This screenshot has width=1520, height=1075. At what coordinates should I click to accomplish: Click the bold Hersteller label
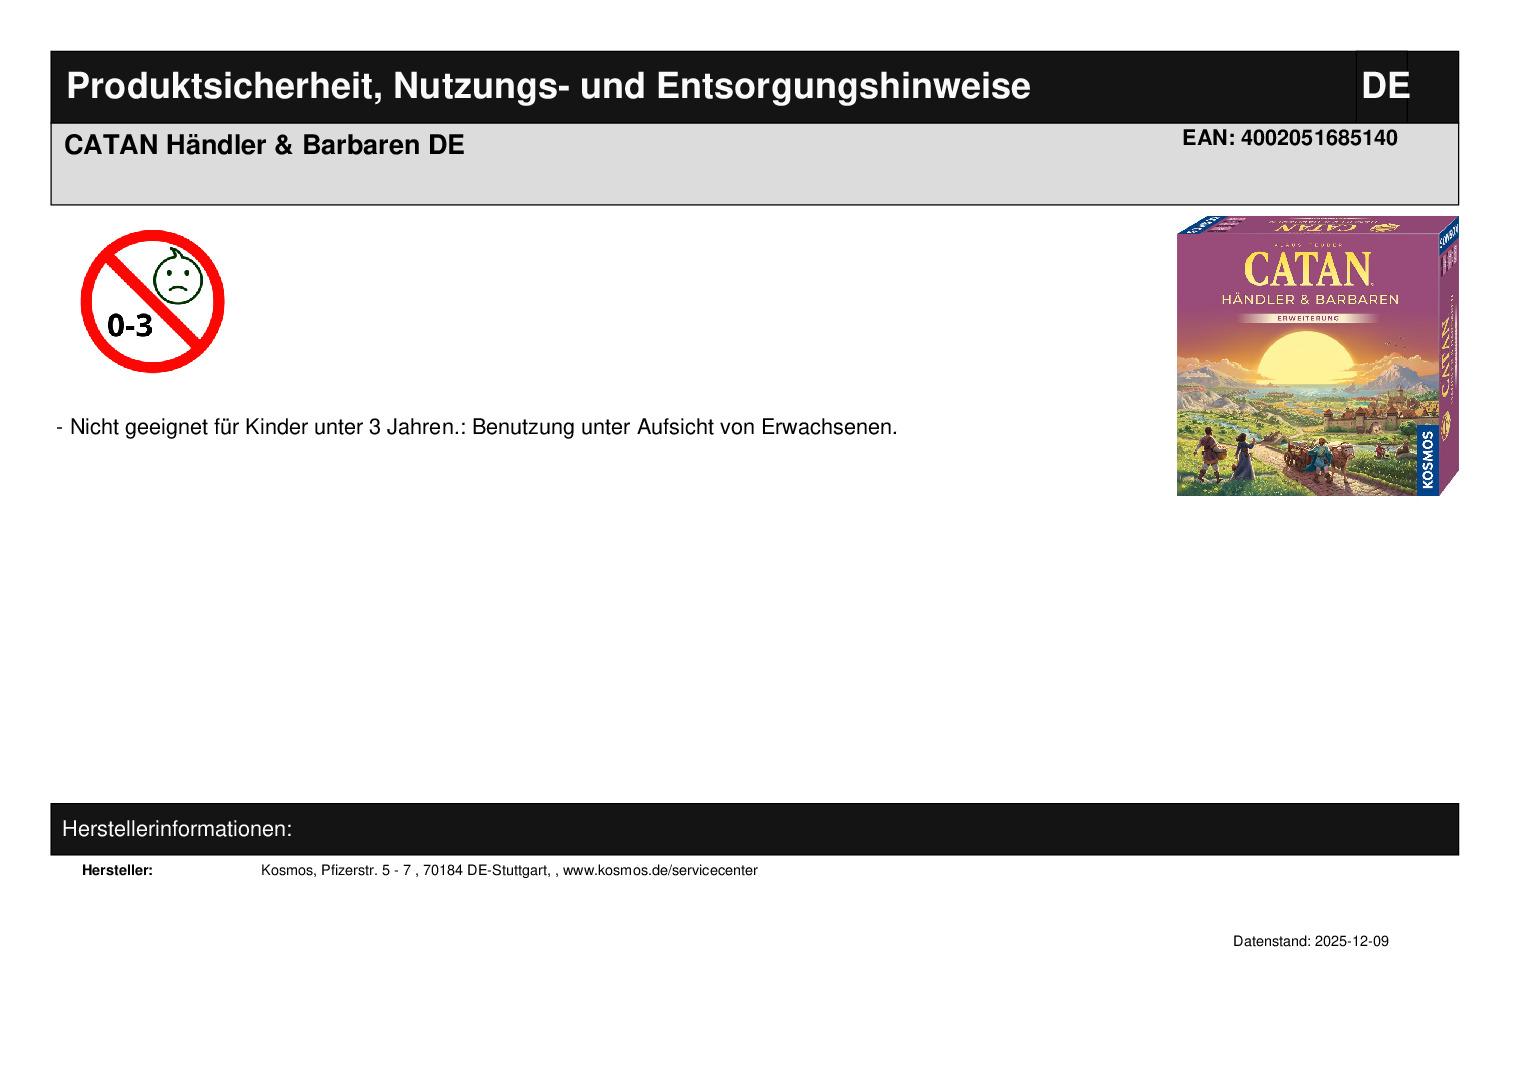coord(117,870)
